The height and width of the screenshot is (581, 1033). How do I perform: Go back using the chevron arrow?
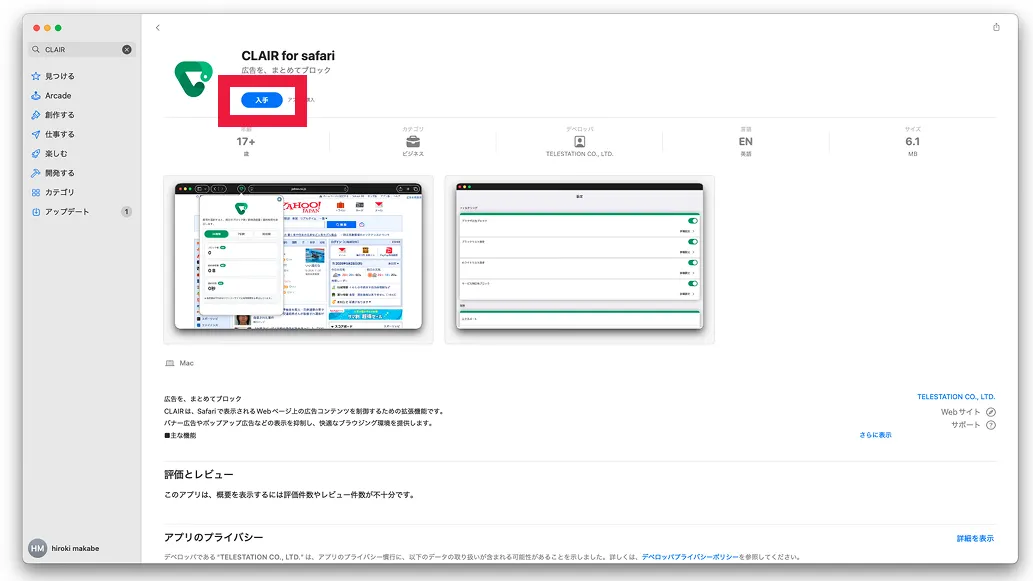click(x=157, y=28)
